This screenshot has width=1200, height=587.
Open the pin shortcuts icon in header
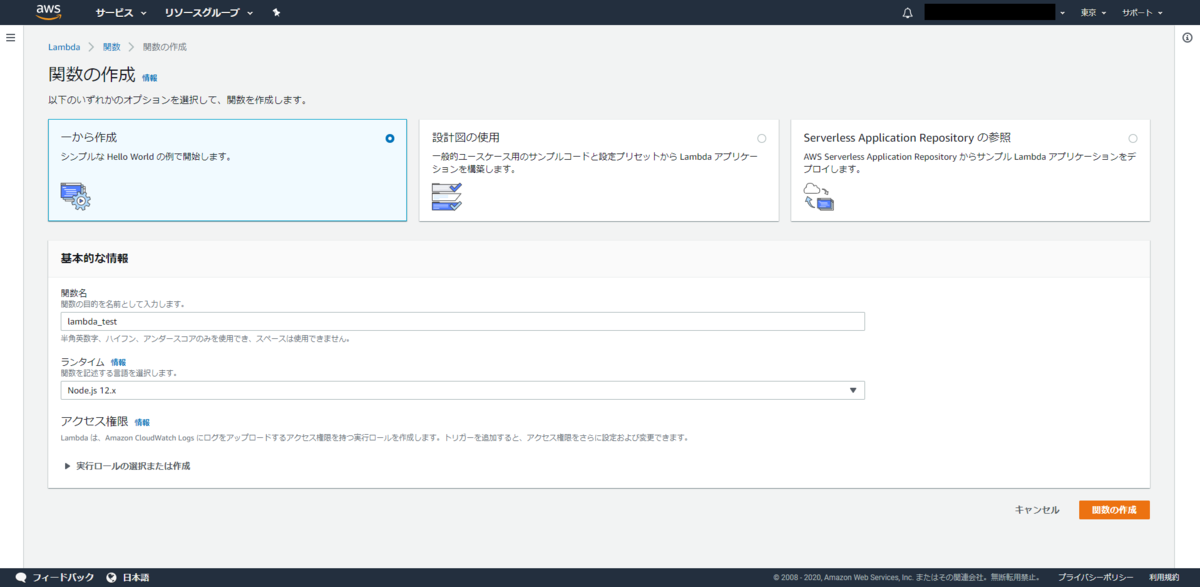pyautogui.click(x=276, y=13)
